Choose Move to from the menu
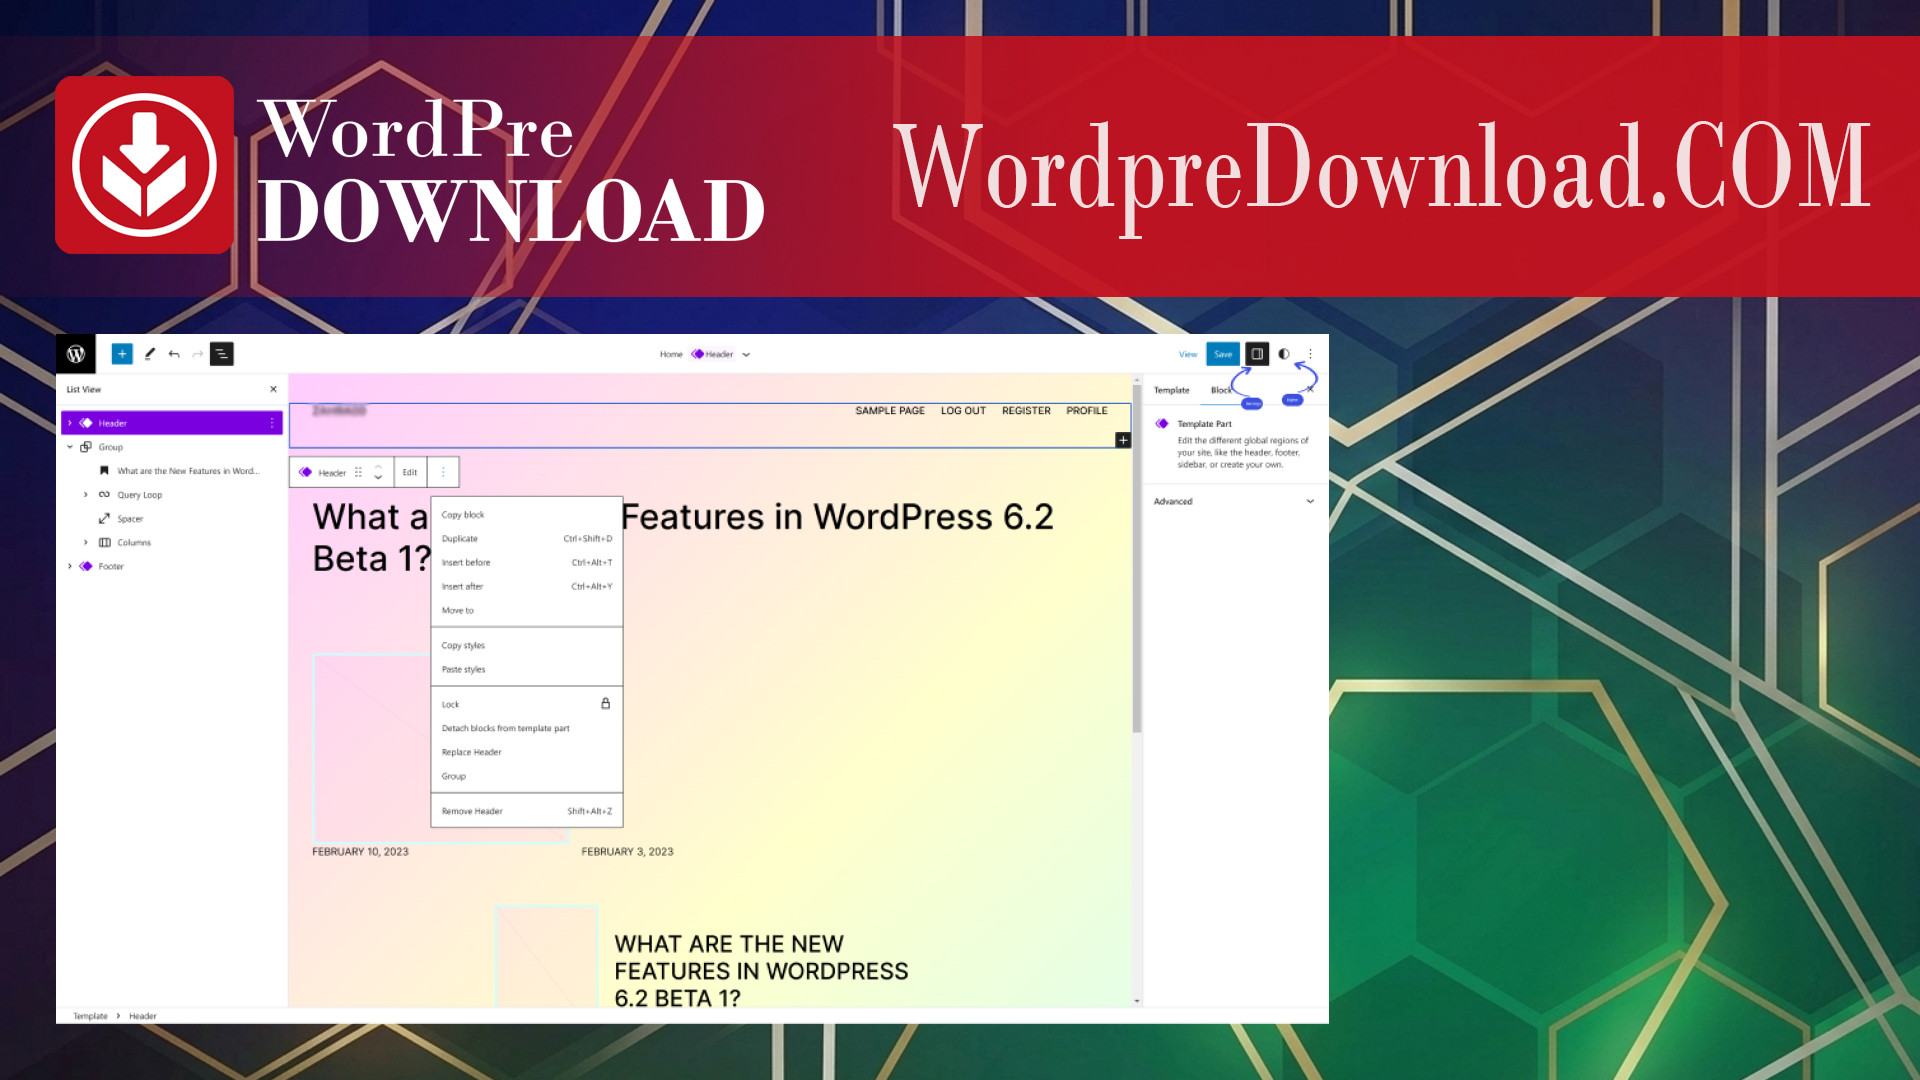 pos(527,611)
